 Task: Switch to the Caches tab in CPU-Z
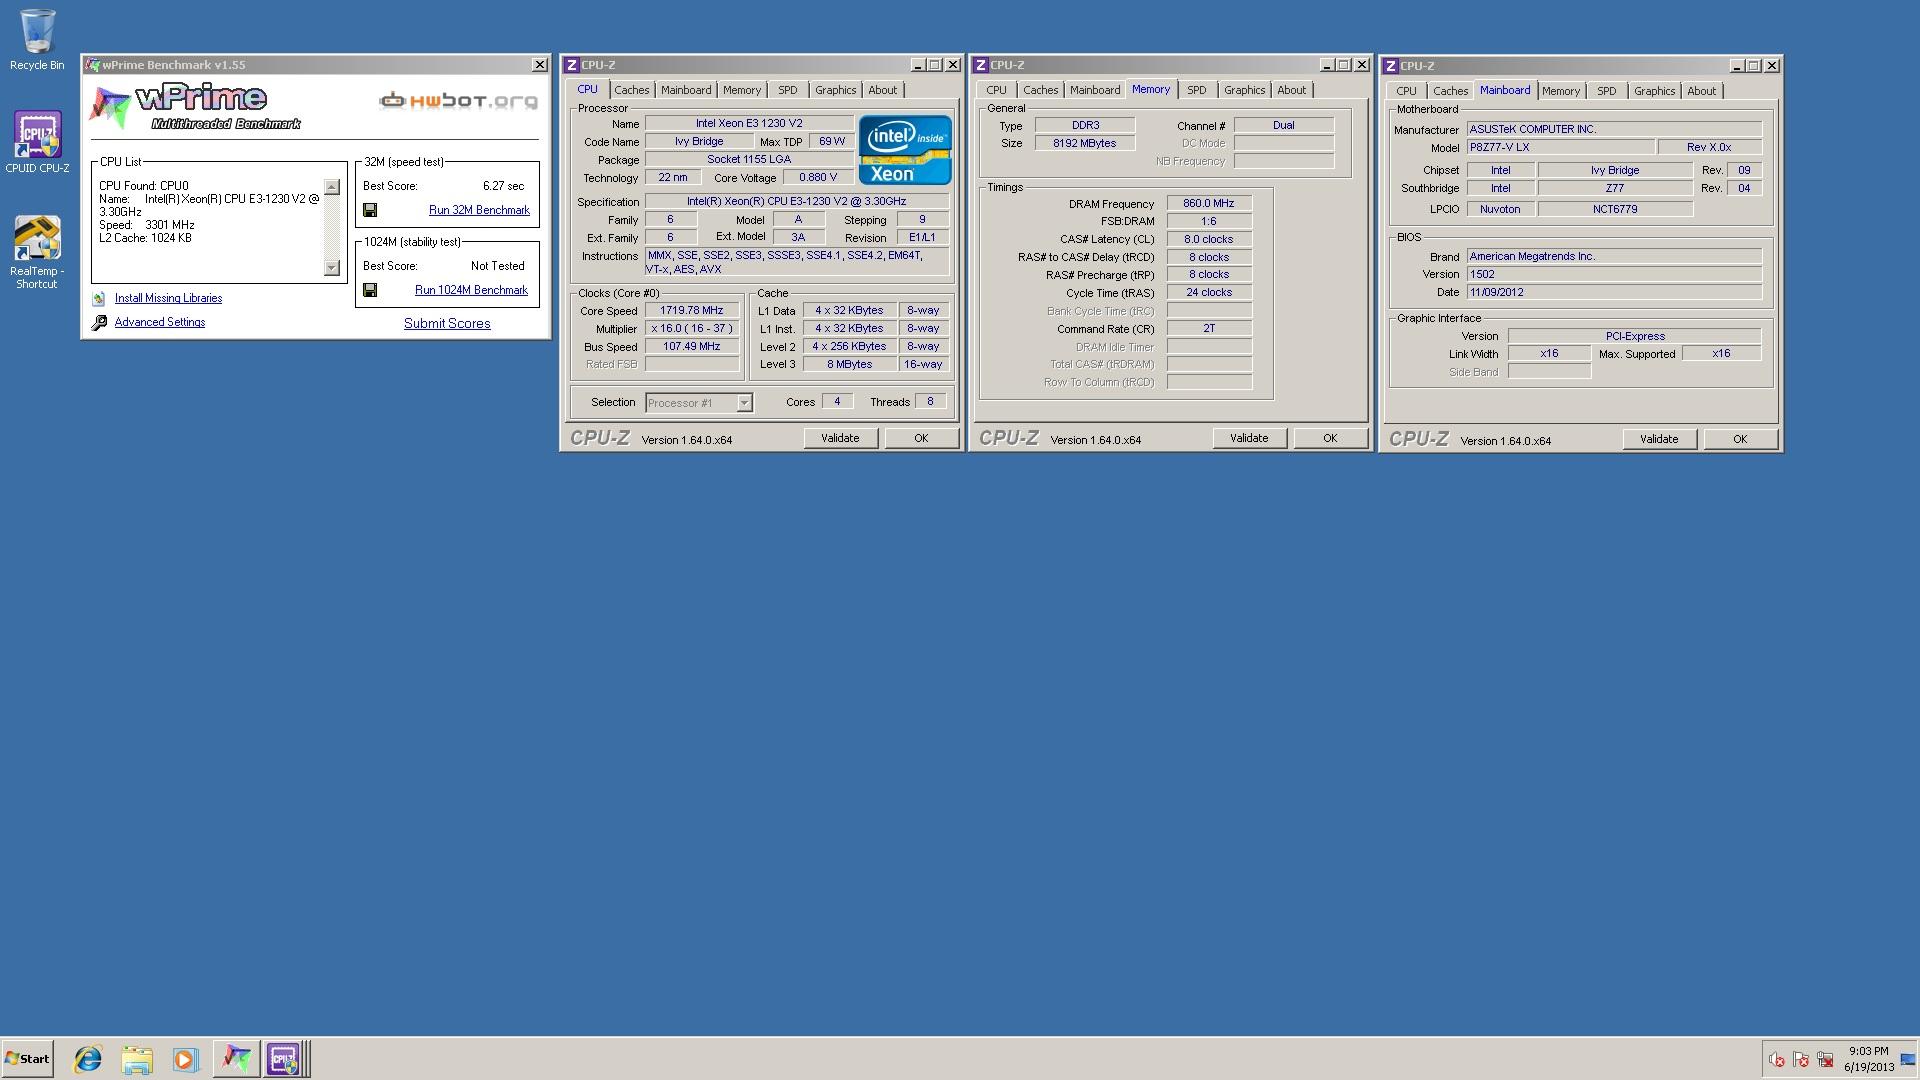632,89
